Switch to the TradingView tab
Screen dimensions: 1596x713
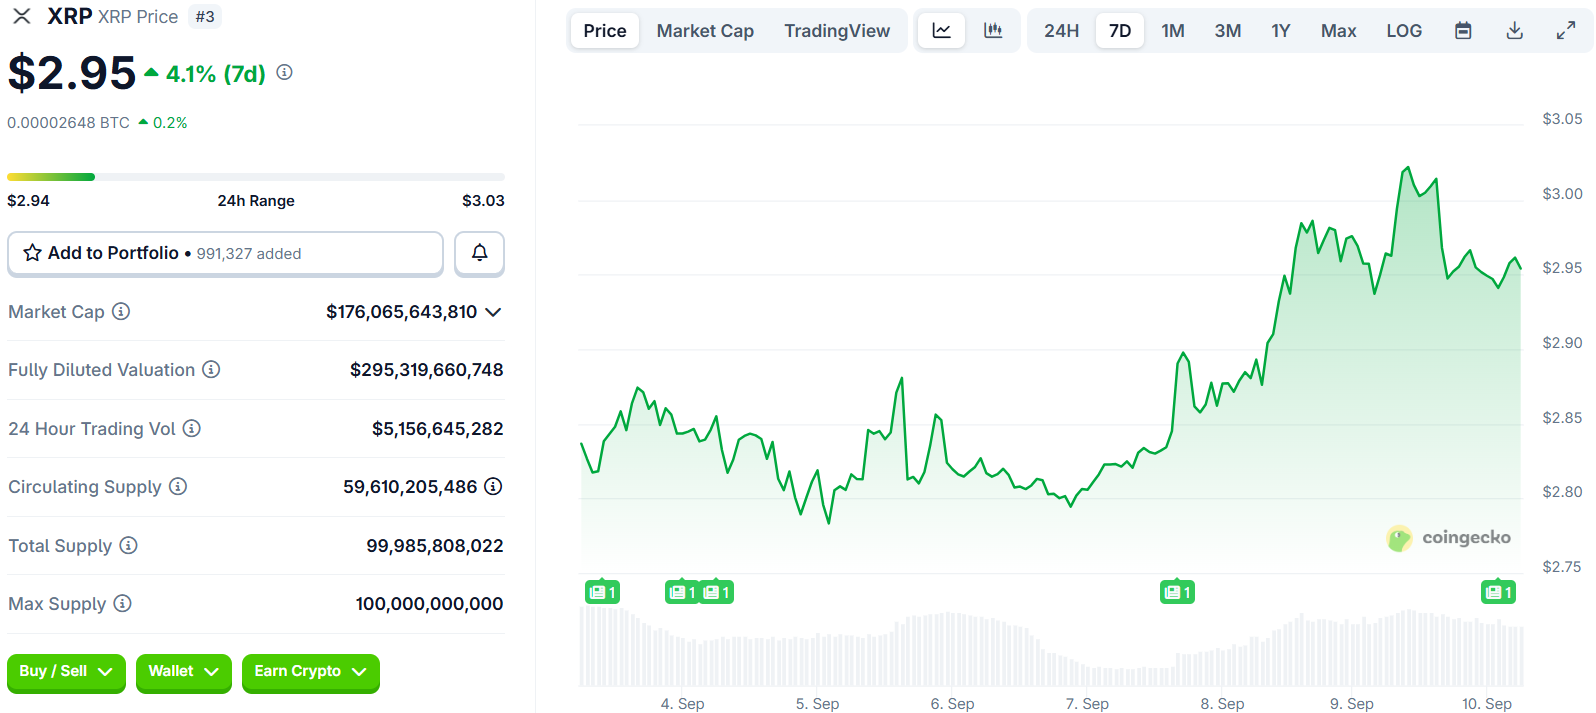point(837,31)
